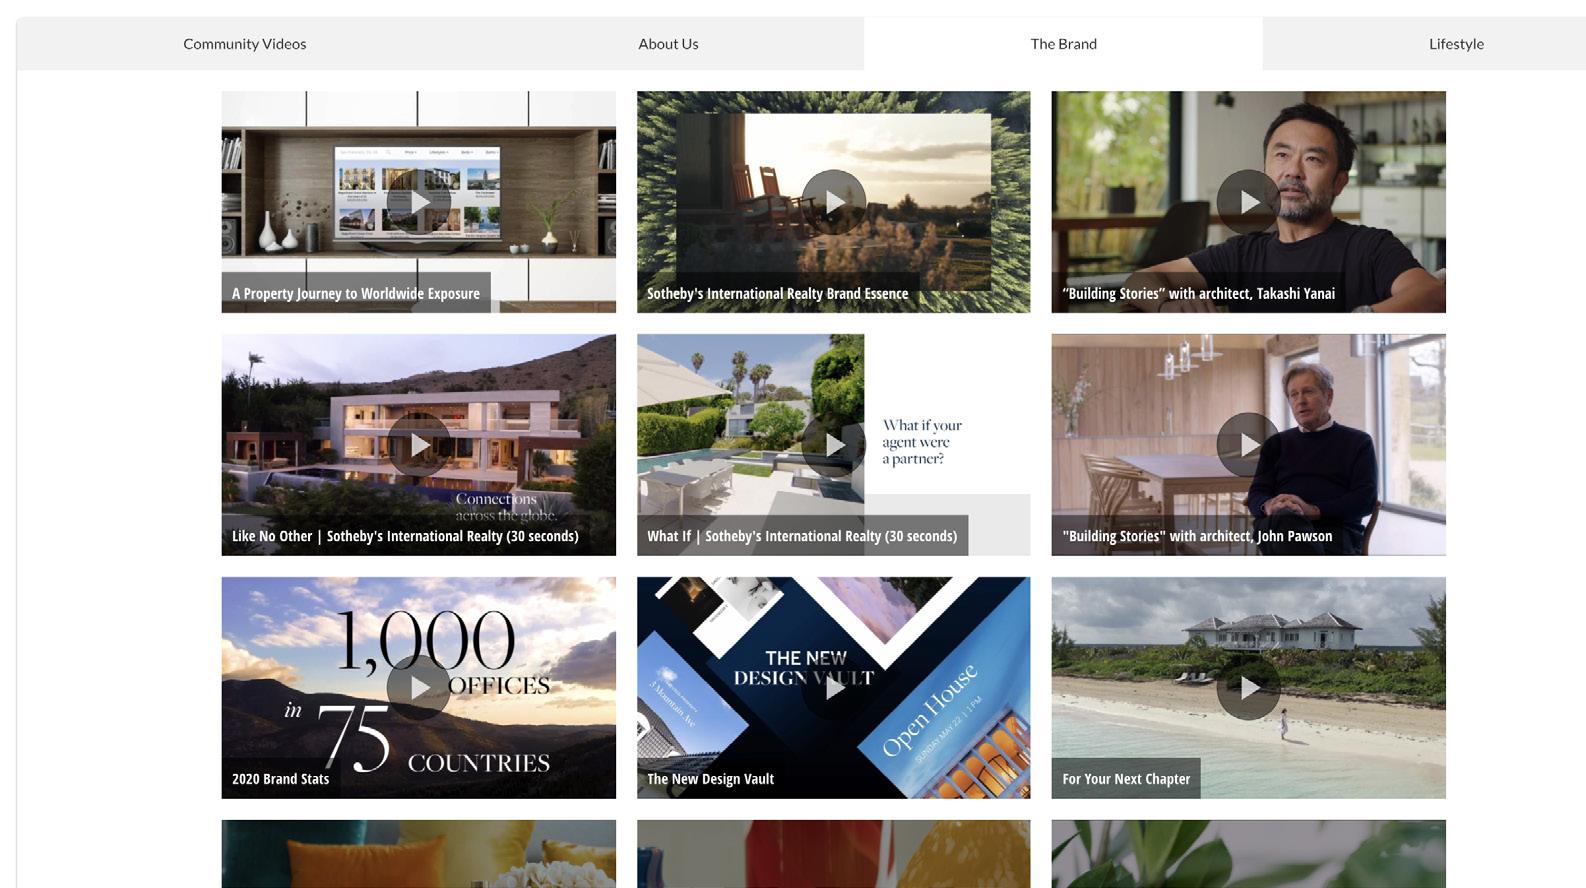
Task: Click the "For Your Next Chapter" caption
Action: [1126, 779]
